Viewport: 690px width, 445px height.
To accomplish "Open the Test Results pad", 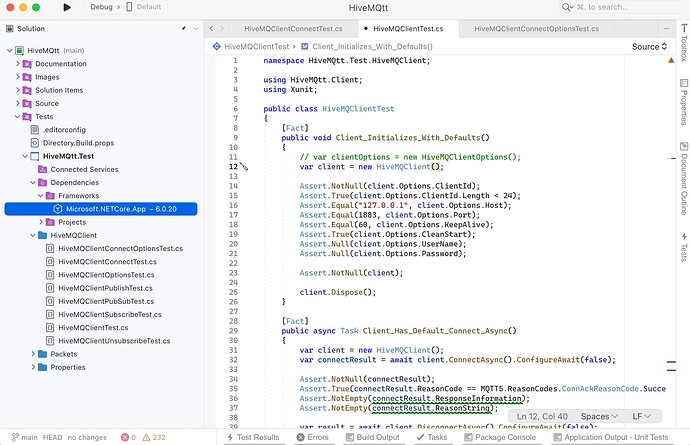I will tap(253, 438).
